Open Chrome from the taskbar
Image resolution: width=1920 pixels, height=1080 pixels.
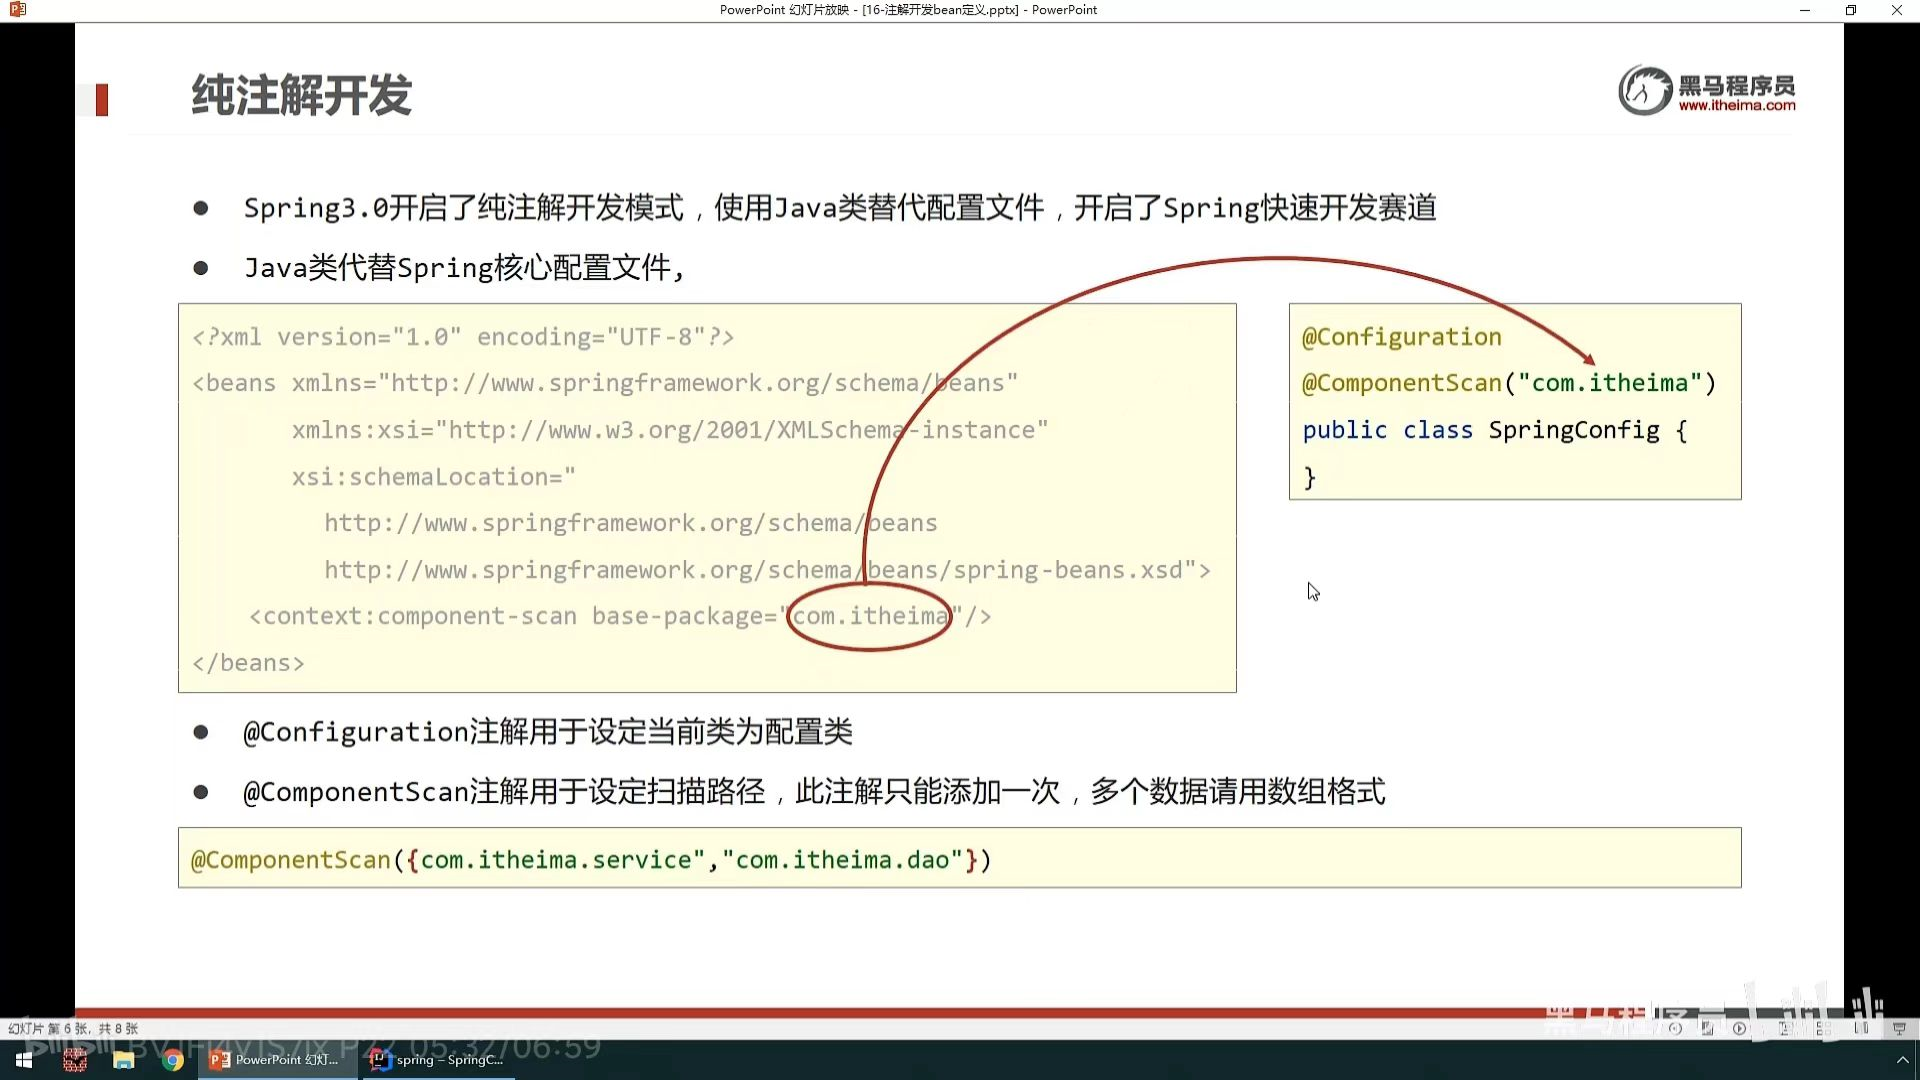click(173, 1060)
